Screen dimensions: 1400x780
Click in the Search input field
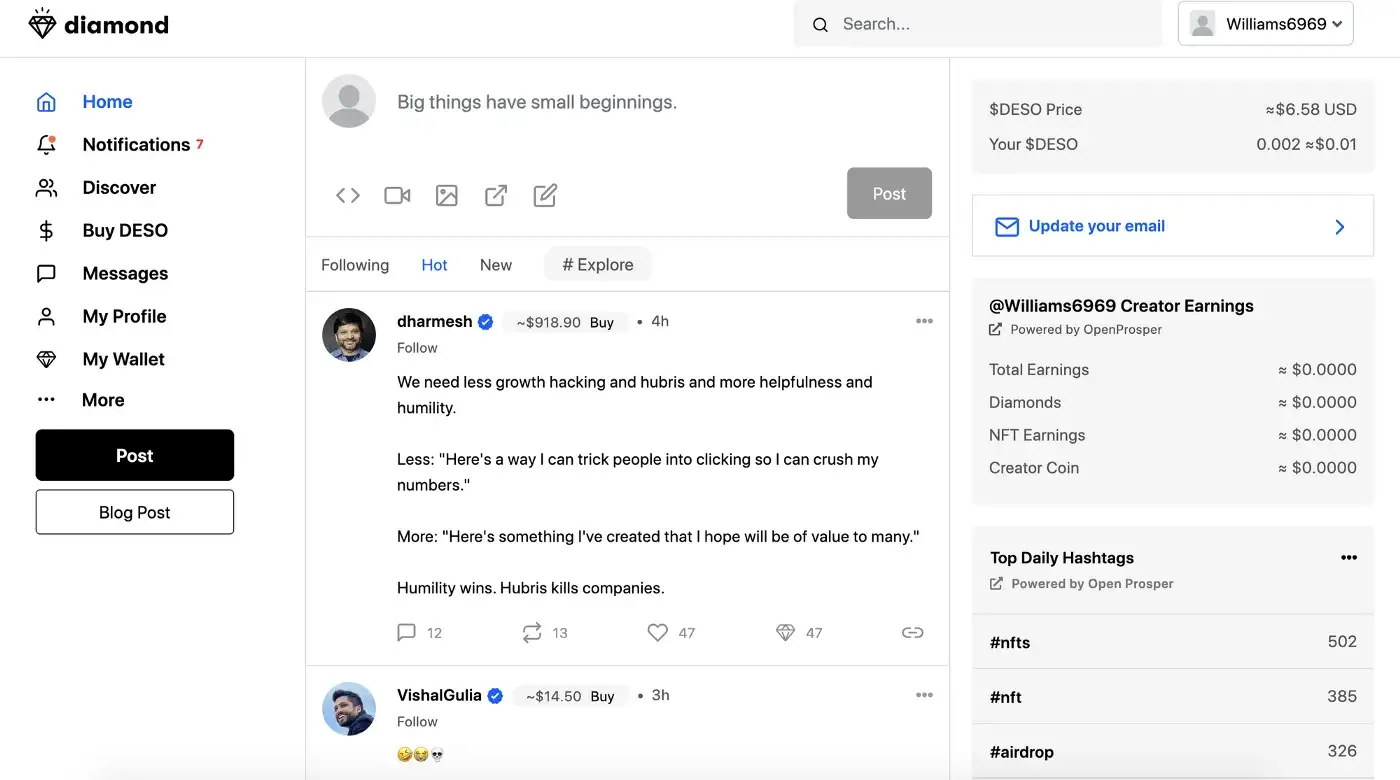(978, 24)
